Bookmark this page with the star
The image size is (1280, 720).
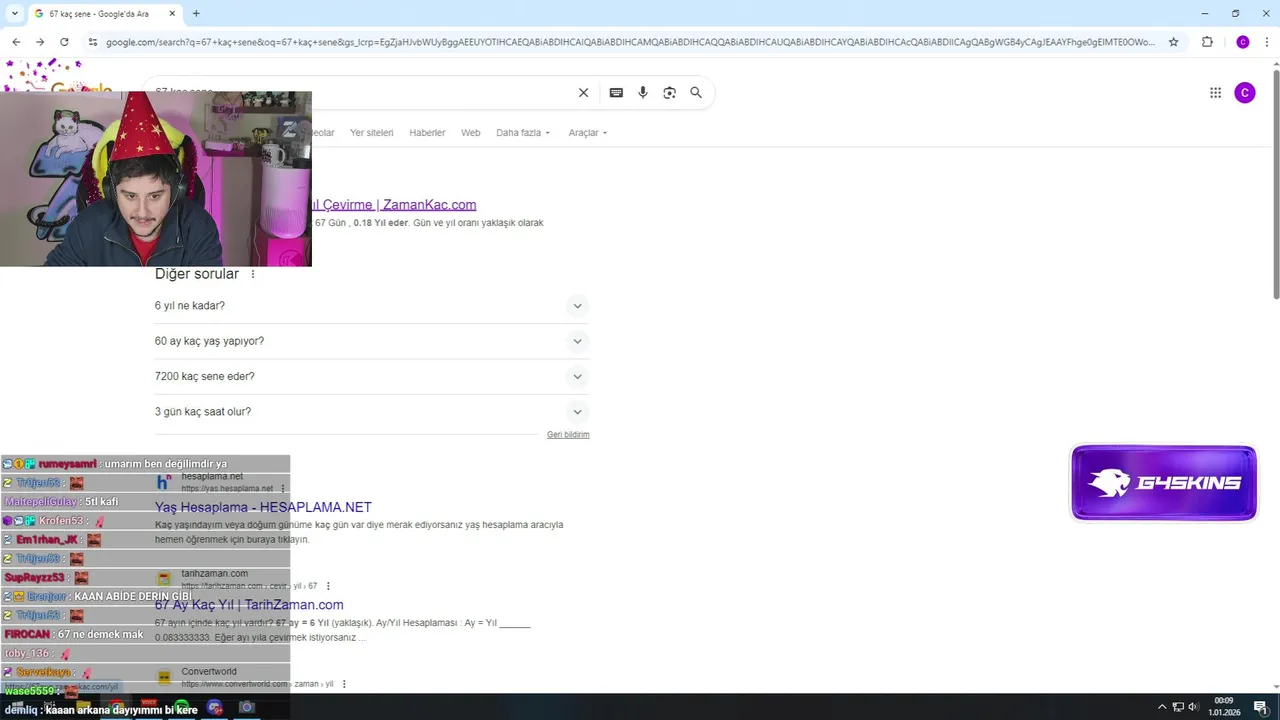[1174, 42]
